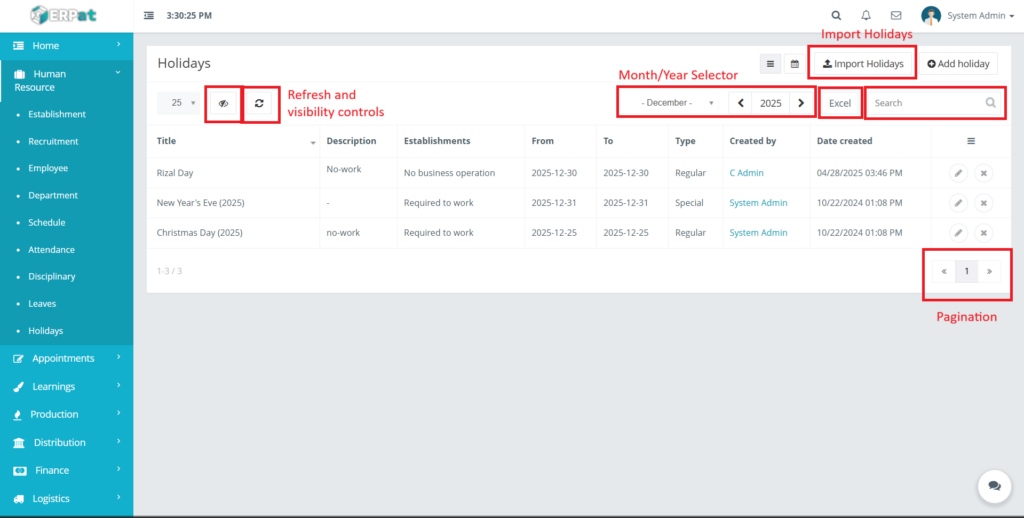Toggle column visibility with eye icon
1024x518 pixels.
click(224, 103)
